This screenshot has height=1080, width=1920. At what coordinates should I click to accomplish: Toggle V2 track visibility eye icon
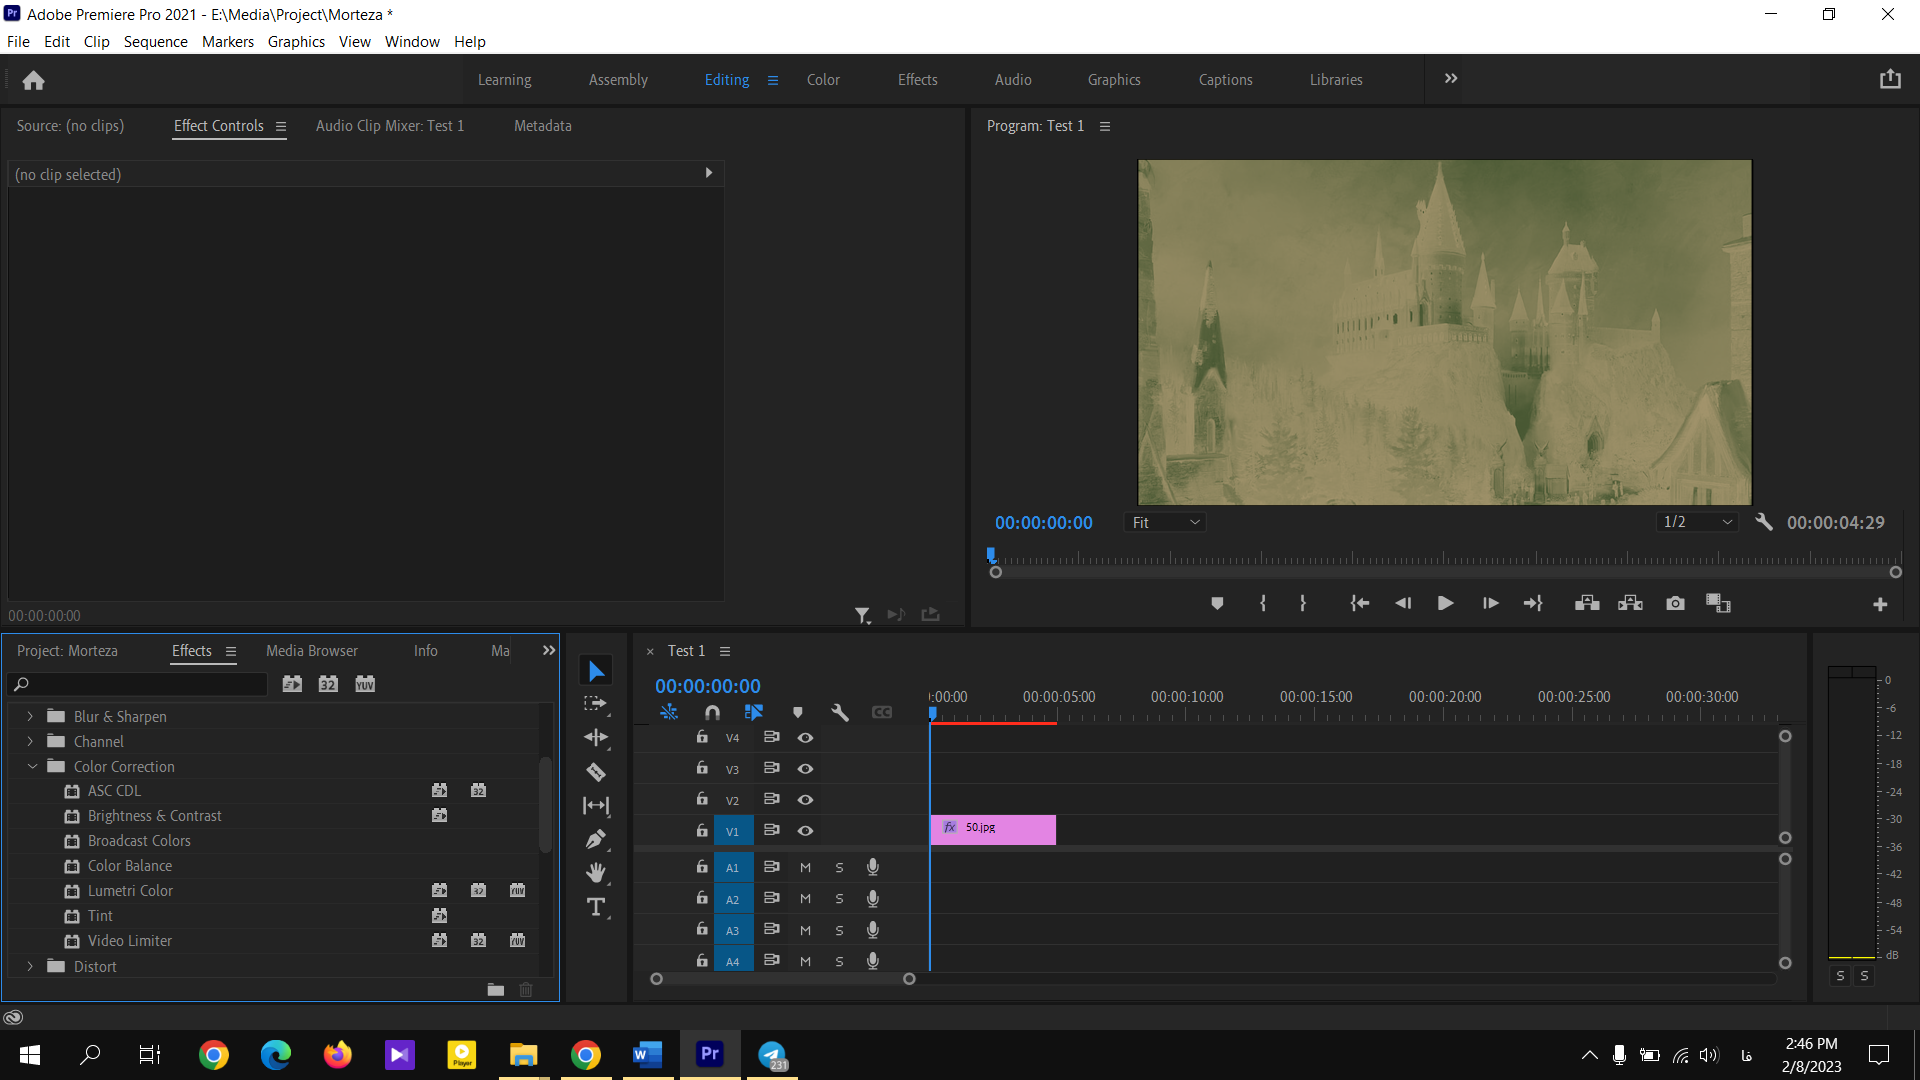click(x=804, y=799)
